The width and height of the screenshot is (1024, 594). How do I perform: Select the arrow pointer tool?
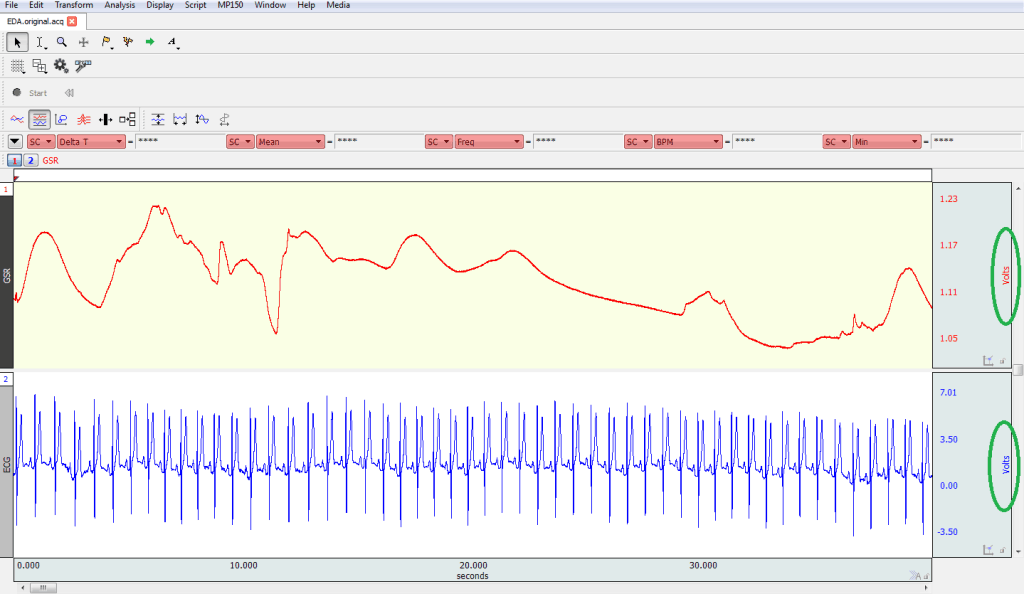click(x=18, y=42)
